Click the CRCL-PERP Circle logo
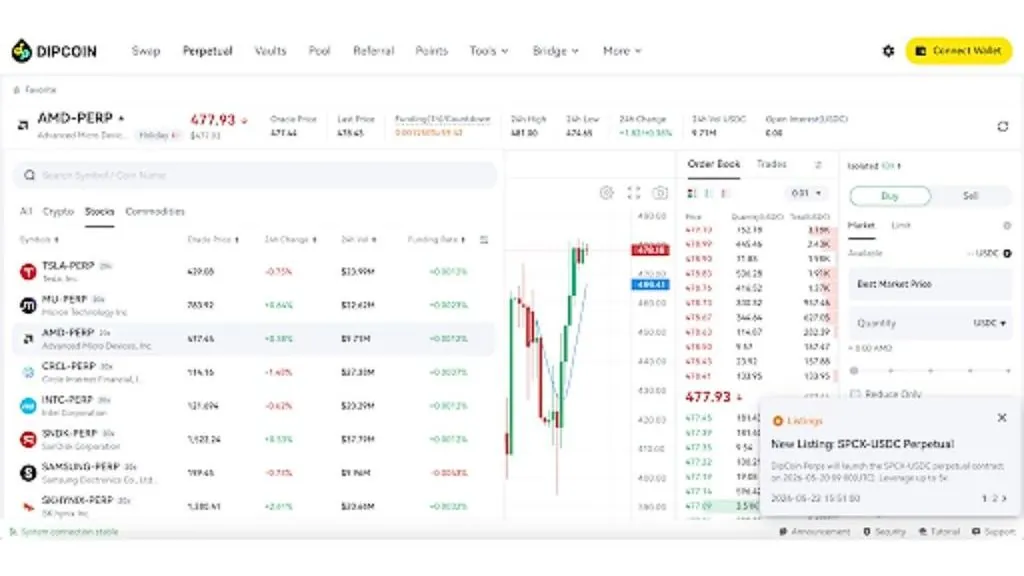The height and width of the screenshot is (576, 1024). pyautogui.click(x=28, y=372)
